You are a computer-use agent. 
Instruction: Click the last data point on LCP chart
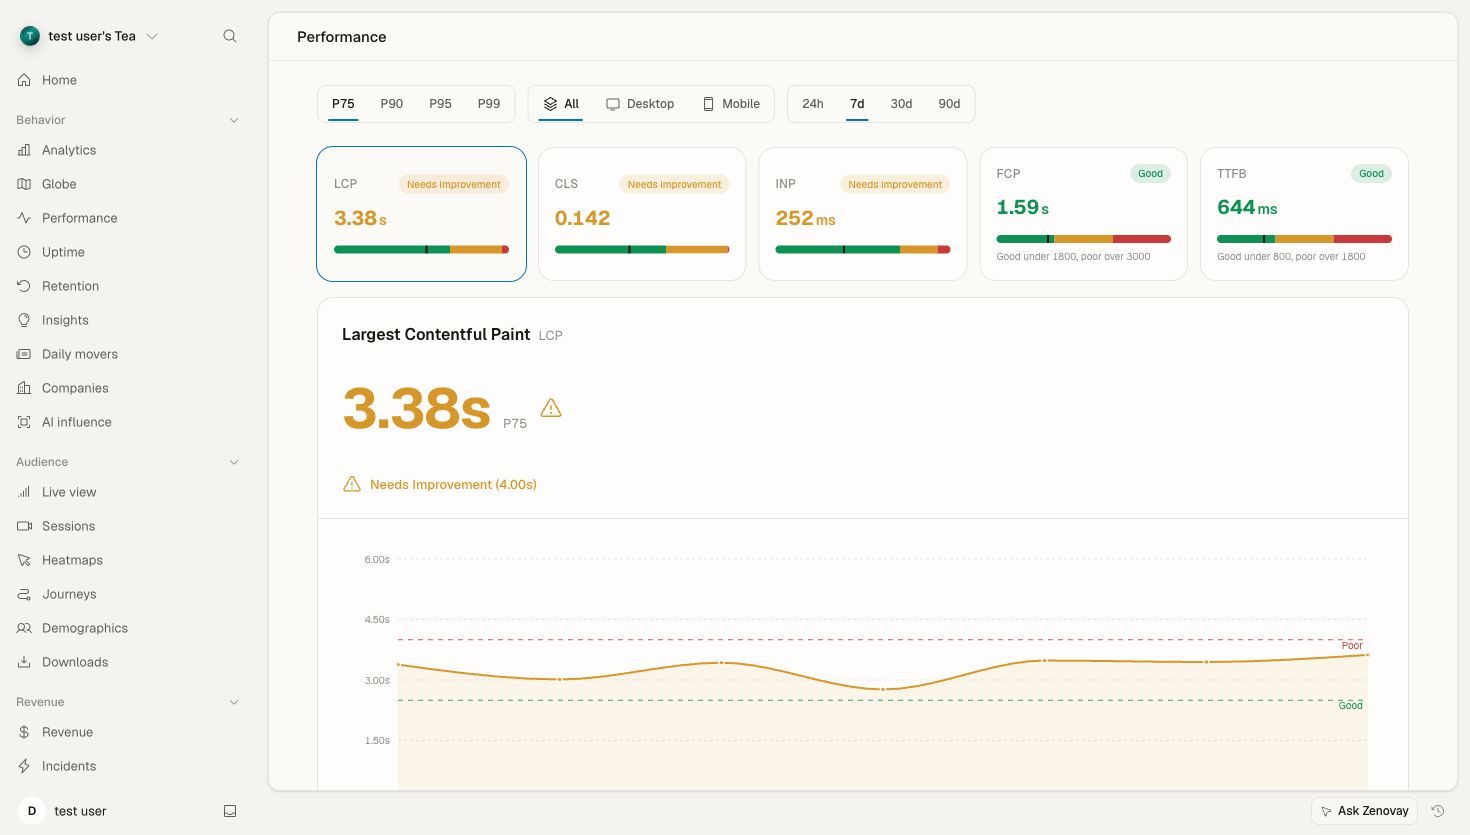pos(1367,655)
